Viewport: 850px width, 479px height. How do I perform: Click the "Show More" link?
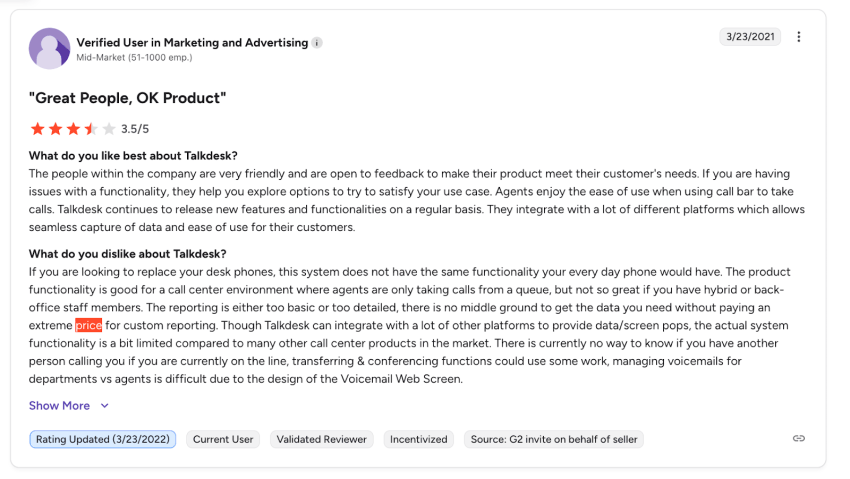[59, 406]
